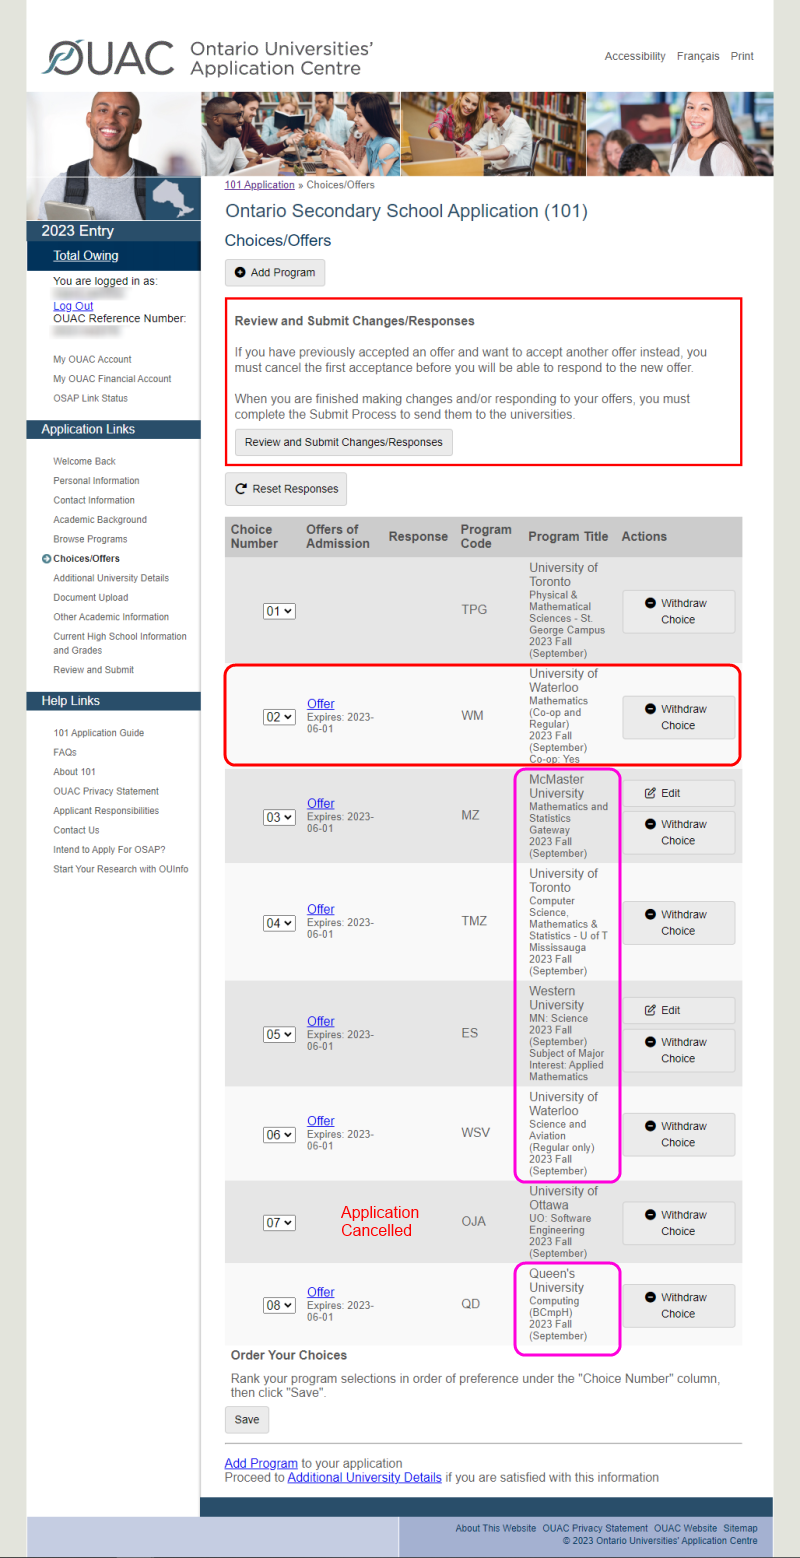Open the Offer link for MZ
The image size is (800, 1558).
click(x=321, y=803)
